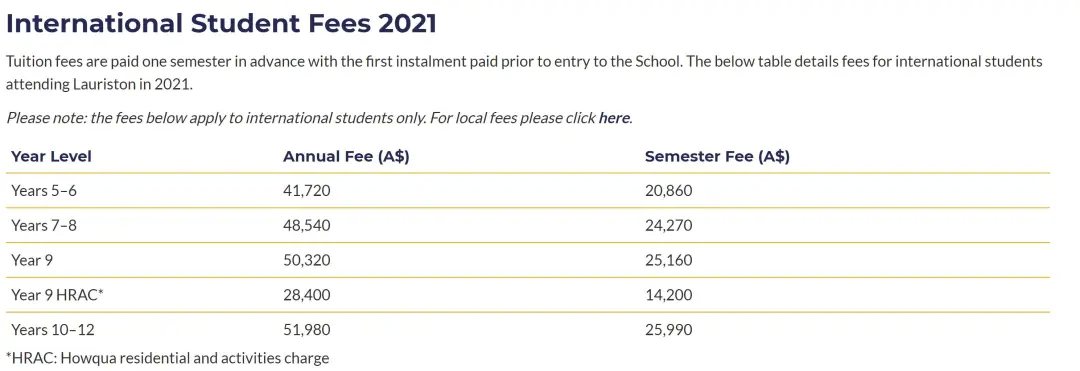Select the Year Level column header
This screenshot has height=371, width=1080.
point(51,156)
